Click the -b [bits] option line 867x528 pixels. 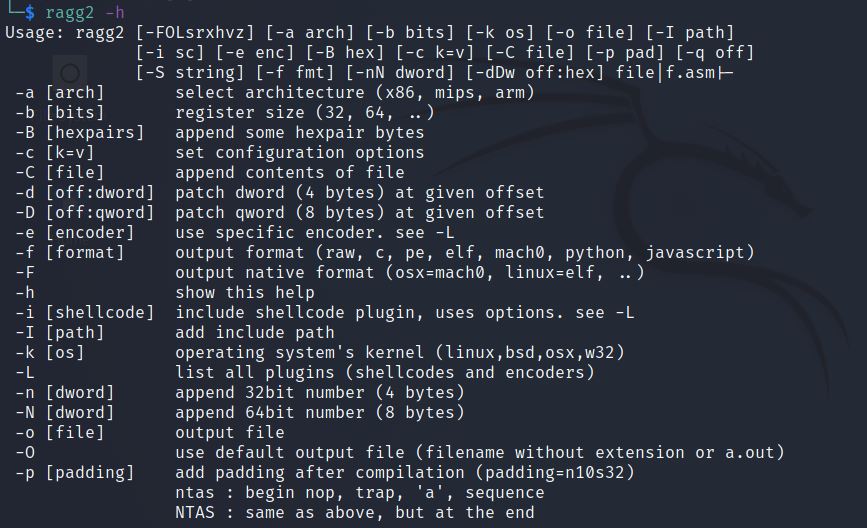pyautogui.click(x=60, y=113)
